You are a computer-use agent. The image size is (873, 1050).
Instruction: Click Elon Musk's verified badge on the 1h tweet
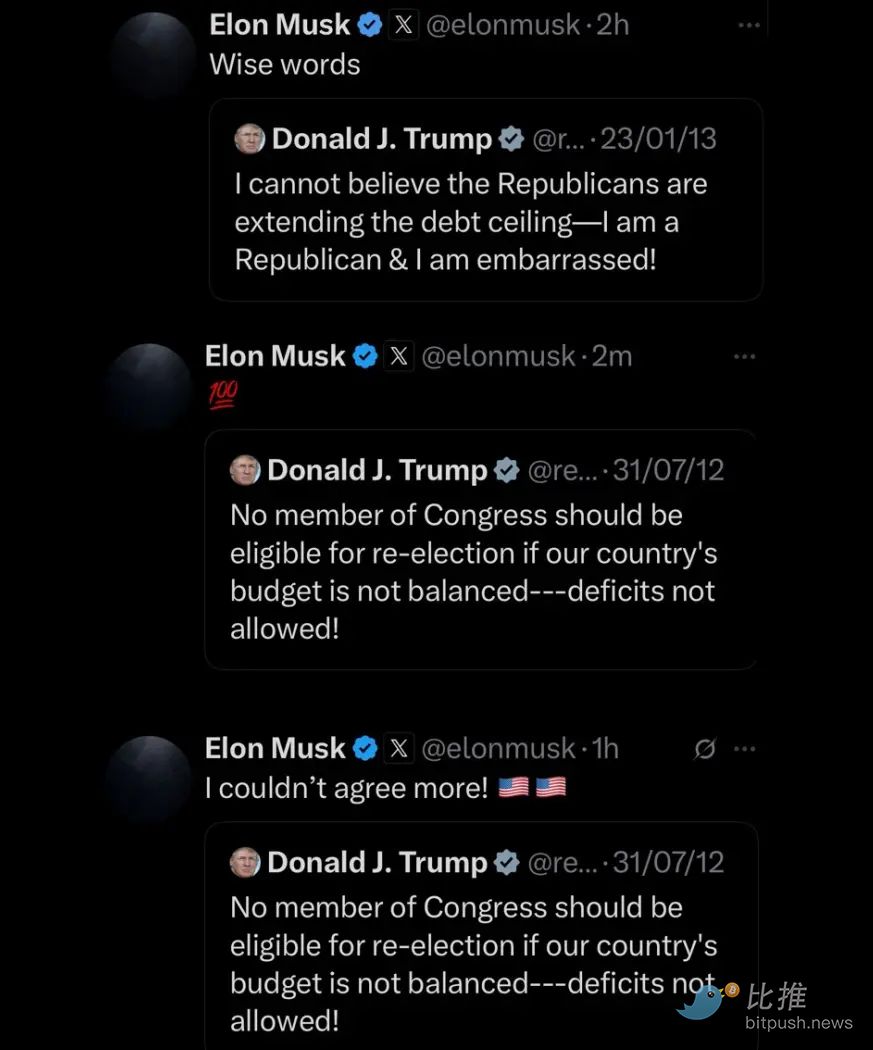click(366, 748)
